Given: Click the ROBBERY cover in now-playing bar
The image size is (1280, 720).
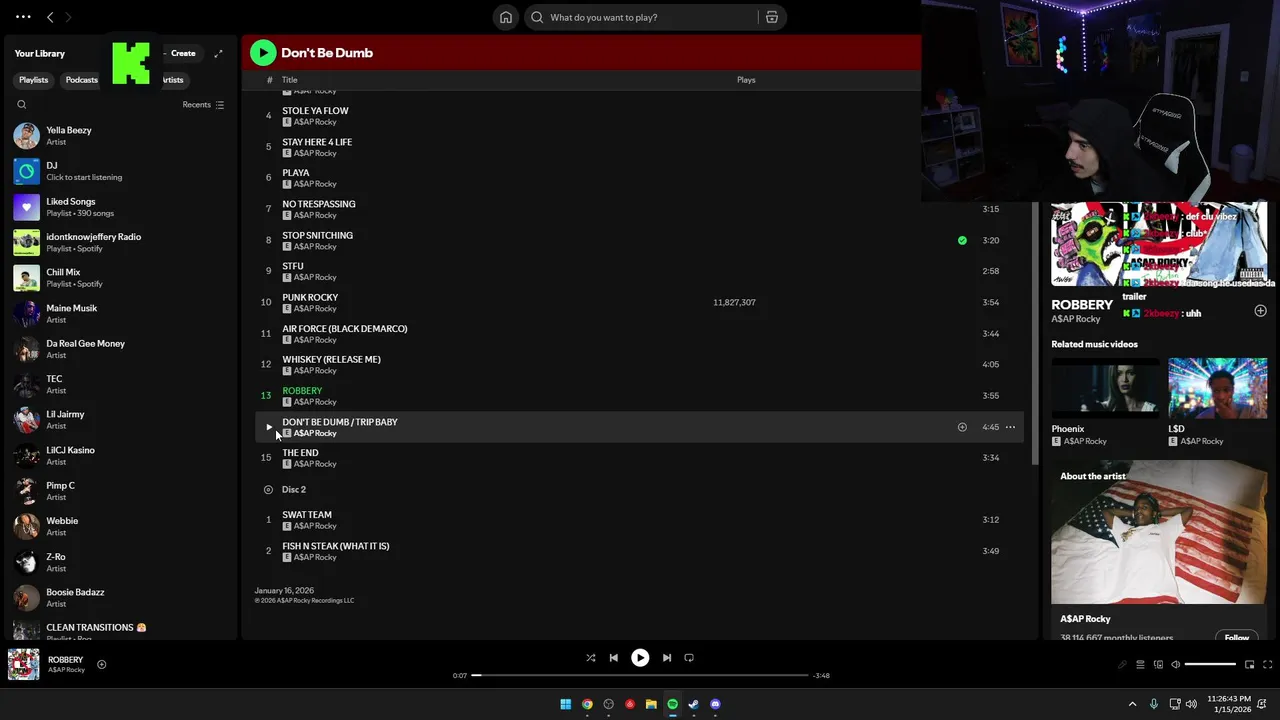Looking at the screenshot, I should click(24, 664).
